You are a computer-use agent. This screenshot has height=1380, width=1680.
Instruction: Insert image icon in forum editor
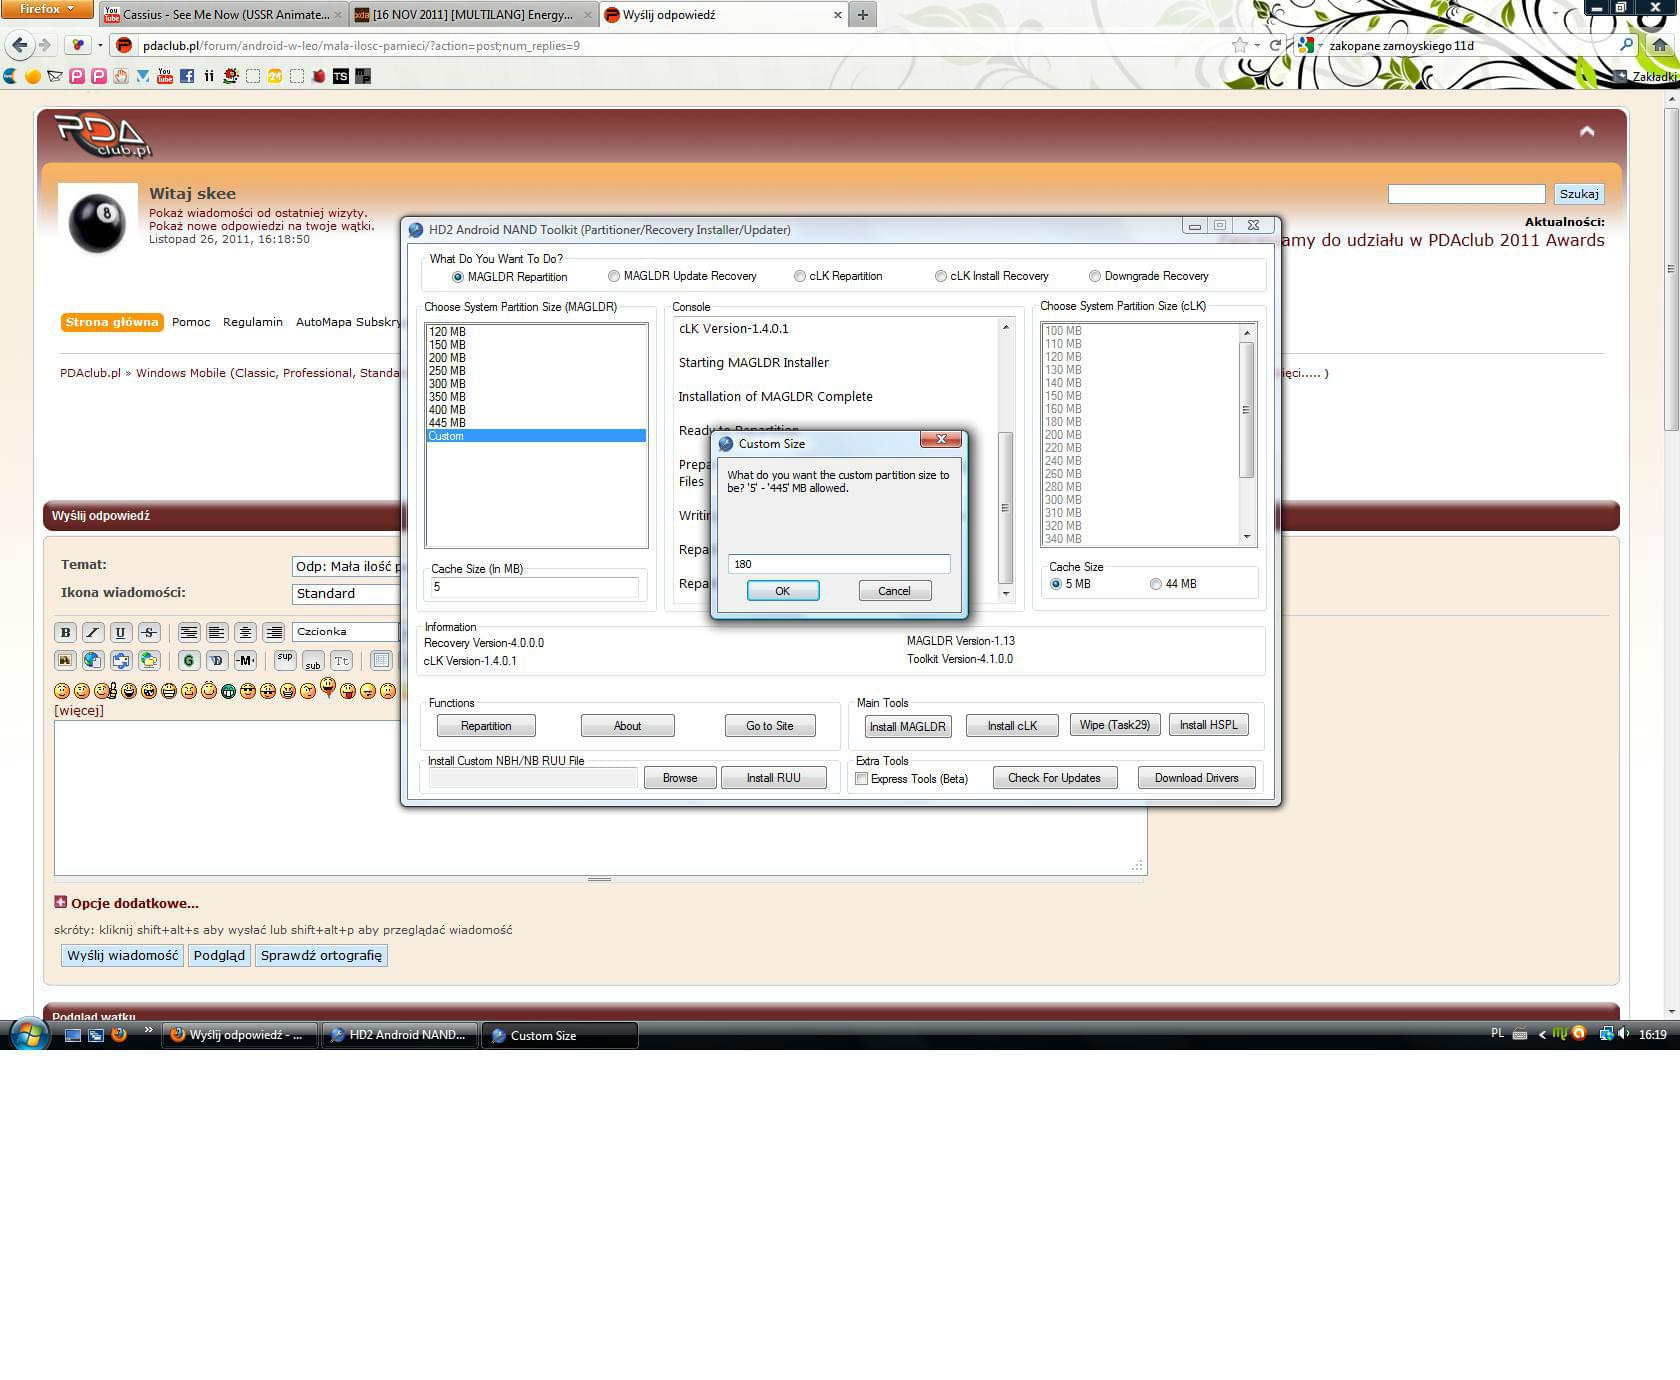[x=65, y=660]
